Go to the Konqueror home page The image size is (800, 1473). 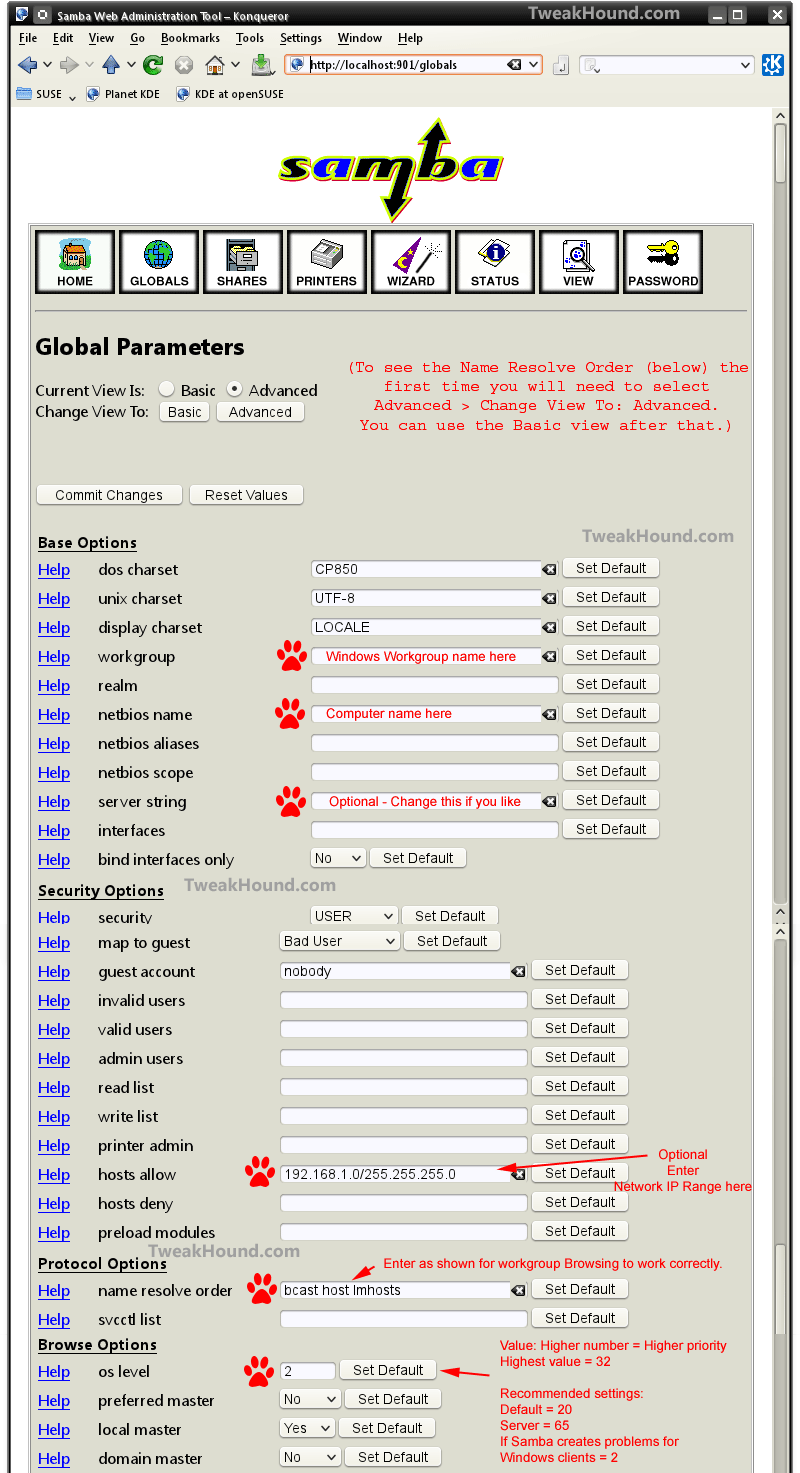(215, 65)
